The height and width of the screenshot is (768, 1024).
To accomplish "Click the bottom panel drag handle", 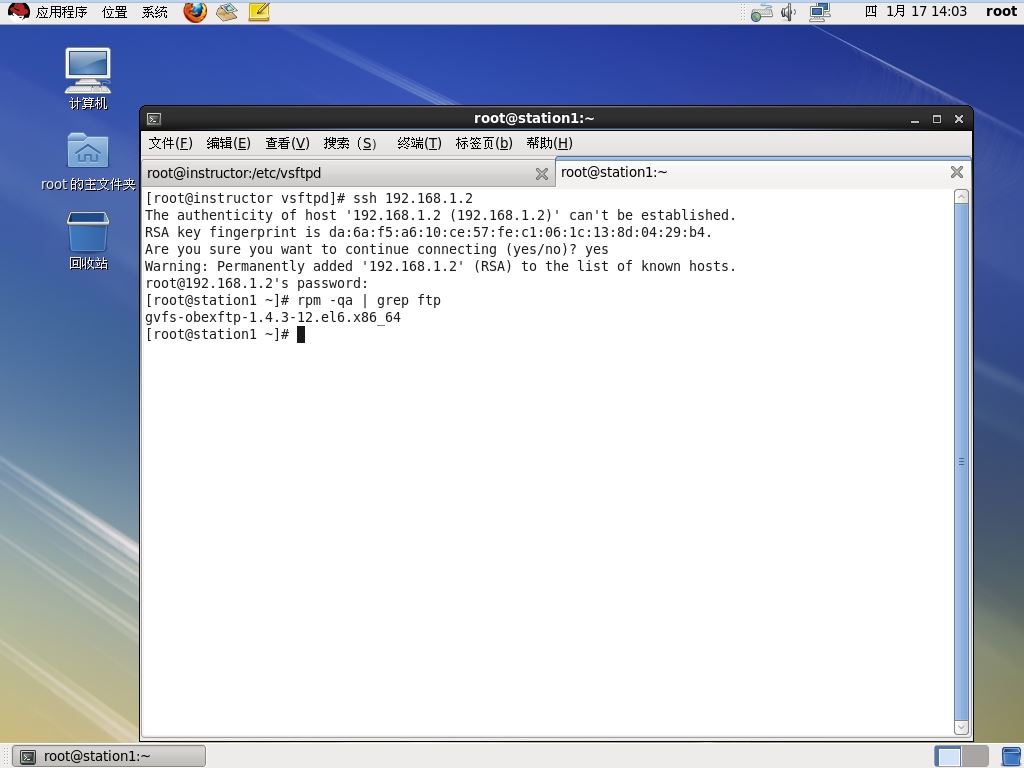I will 5,756.
